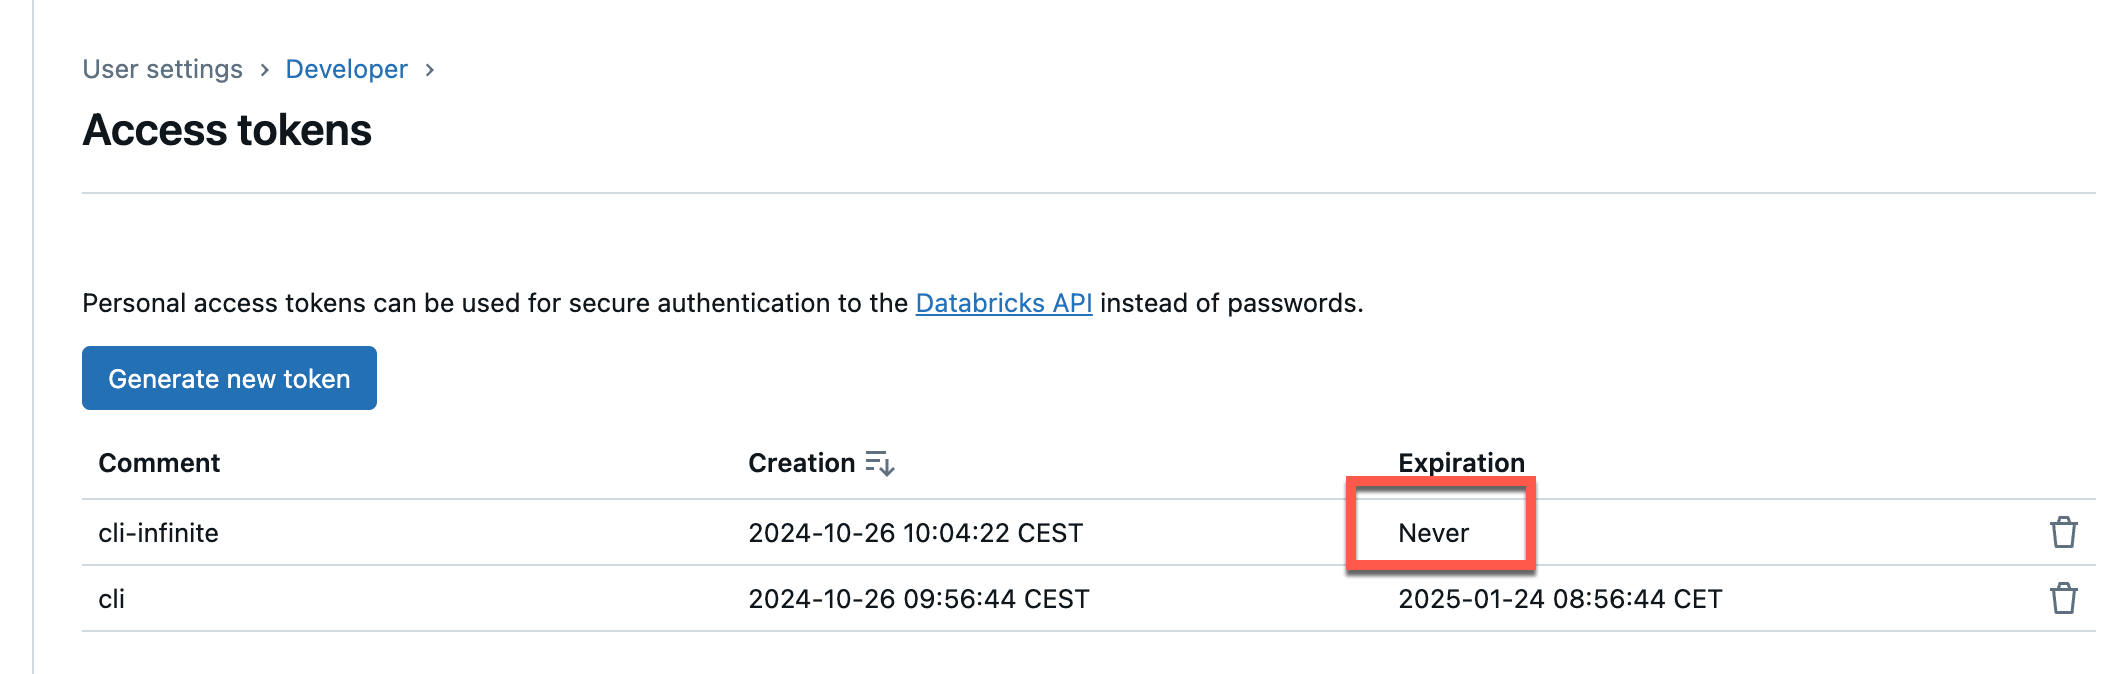Screen dimensions: 2128x674
Task: Open the Developer breadcrumb link
Action: (x=346, y=69)
